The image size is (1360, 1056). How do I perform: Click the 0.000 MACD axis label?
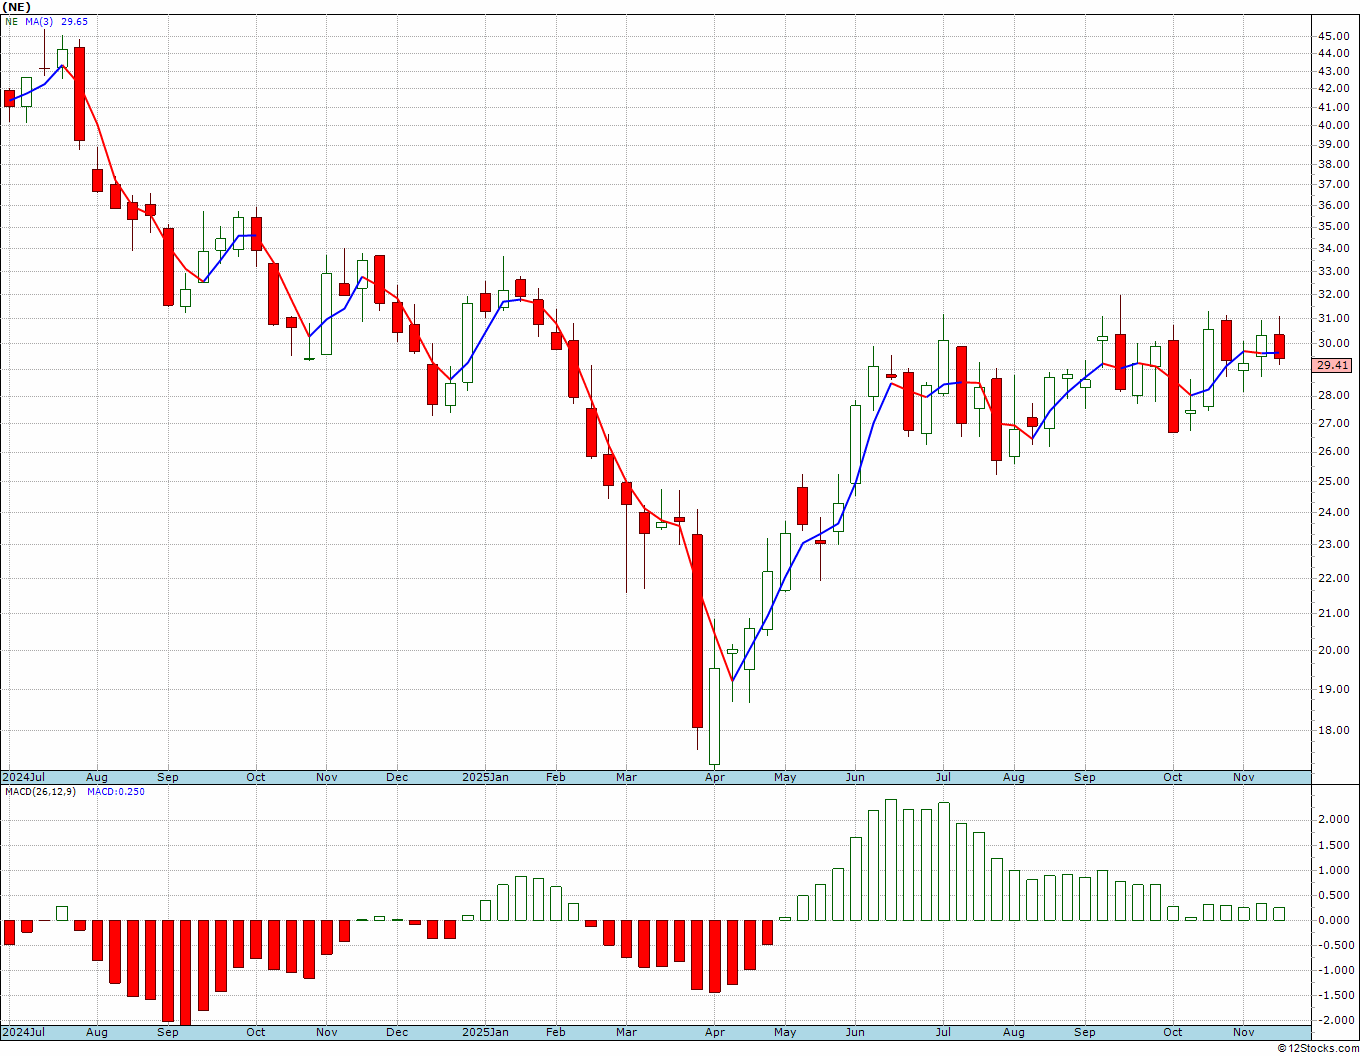pyautogui.click(x=1336, y=920)
